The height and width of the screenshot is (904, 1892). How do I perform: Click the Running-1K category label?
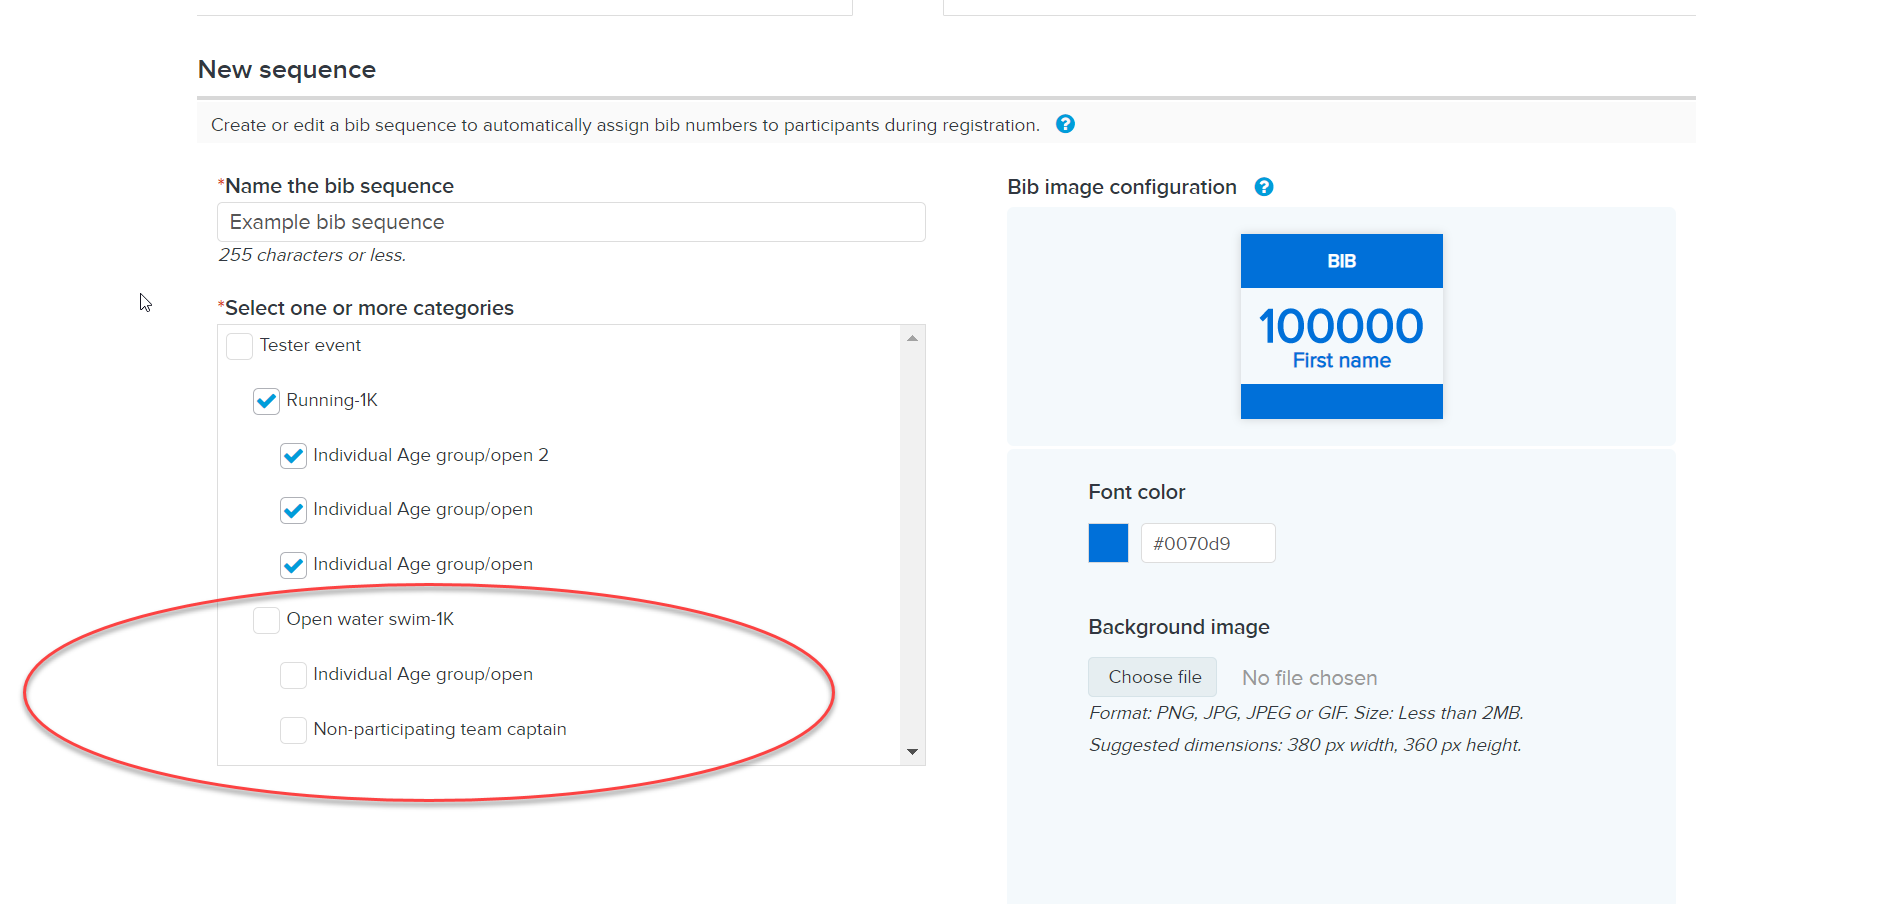coord(332,400)
